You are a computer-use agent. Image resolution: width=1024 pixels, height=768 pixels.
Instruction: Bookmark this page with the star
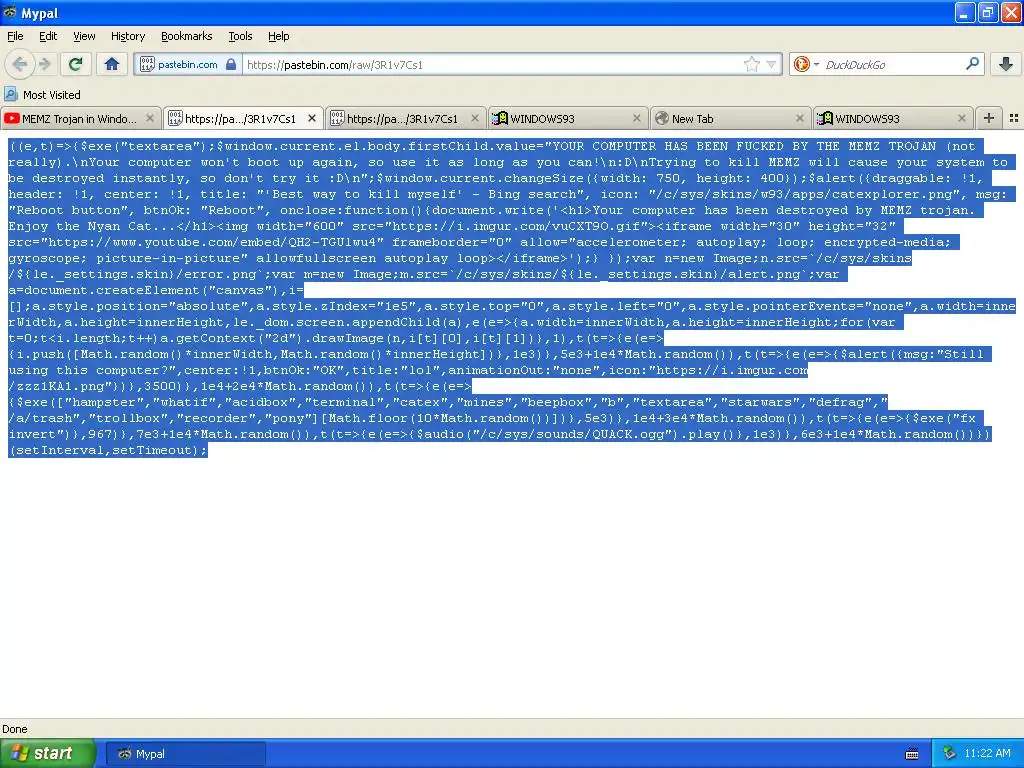[x=752, y=64]
